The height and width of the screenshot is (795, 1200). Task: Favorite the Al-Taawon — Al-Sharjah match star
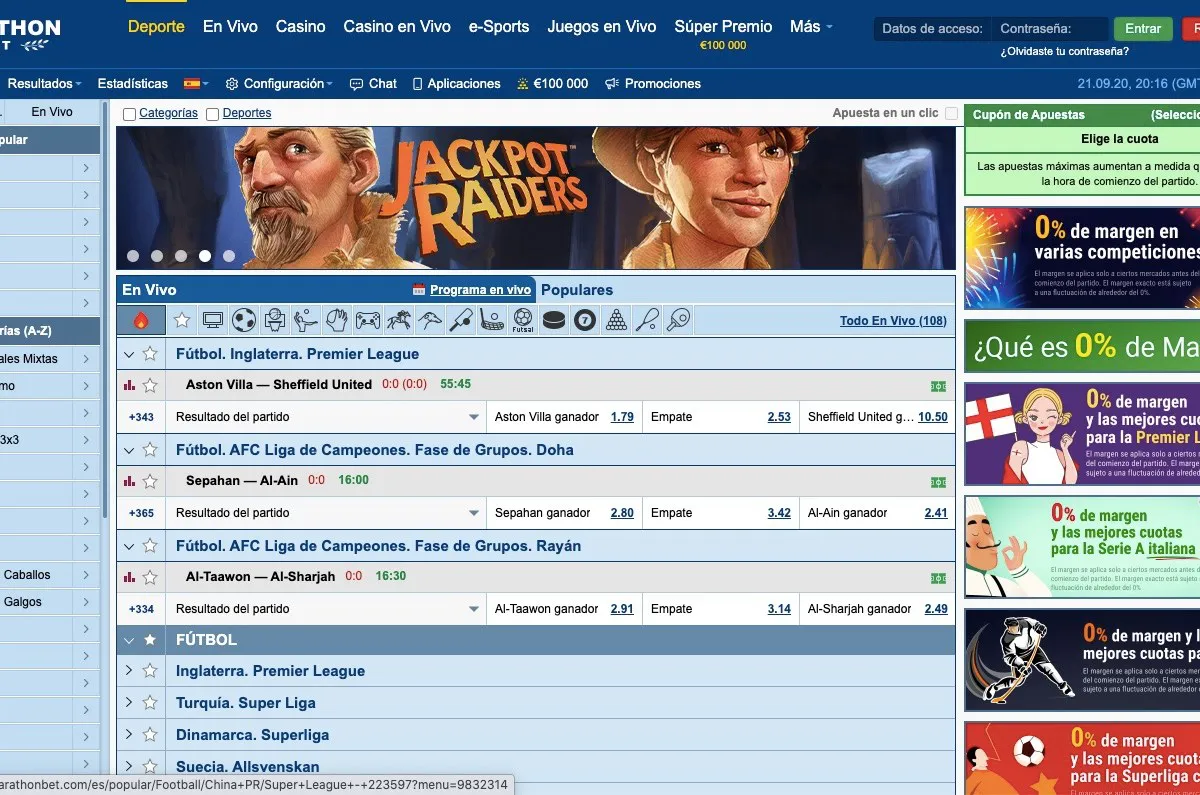click(150, 577)
